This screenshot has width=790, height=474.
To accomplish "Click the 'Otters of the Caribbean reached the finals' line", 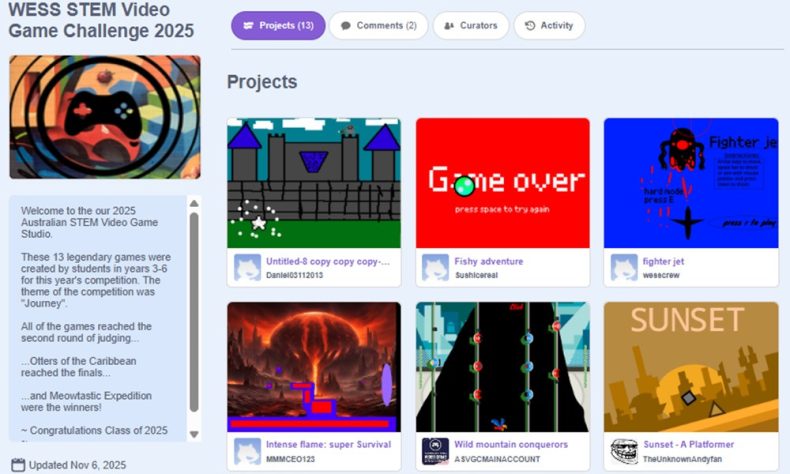I will (79, 367).
